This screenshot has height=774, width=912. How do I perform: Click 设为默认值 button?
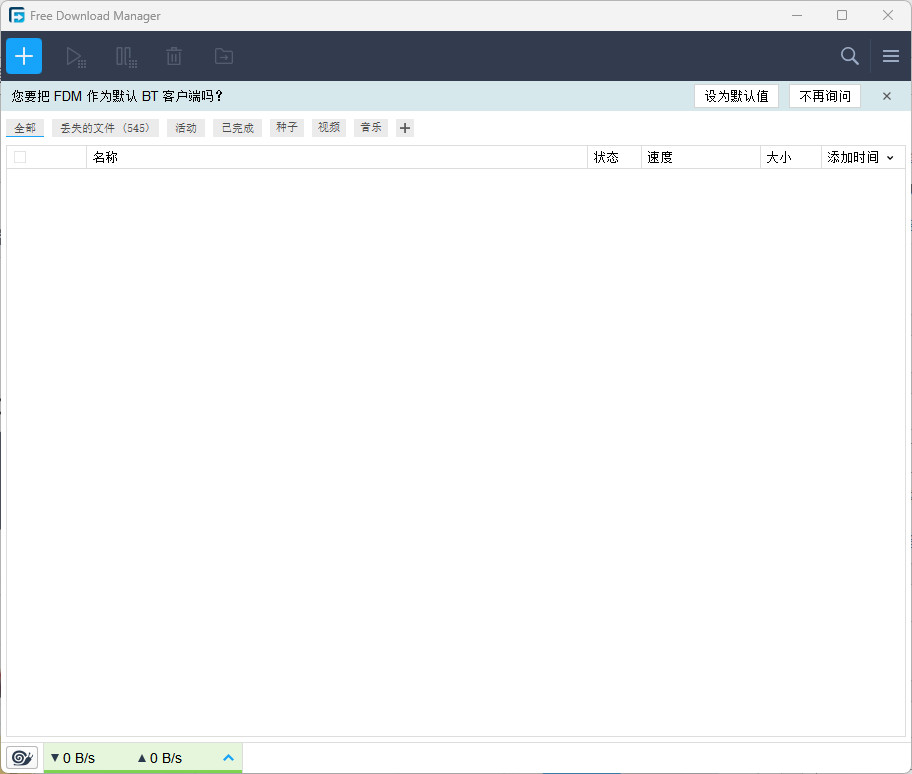click(736, 96)
